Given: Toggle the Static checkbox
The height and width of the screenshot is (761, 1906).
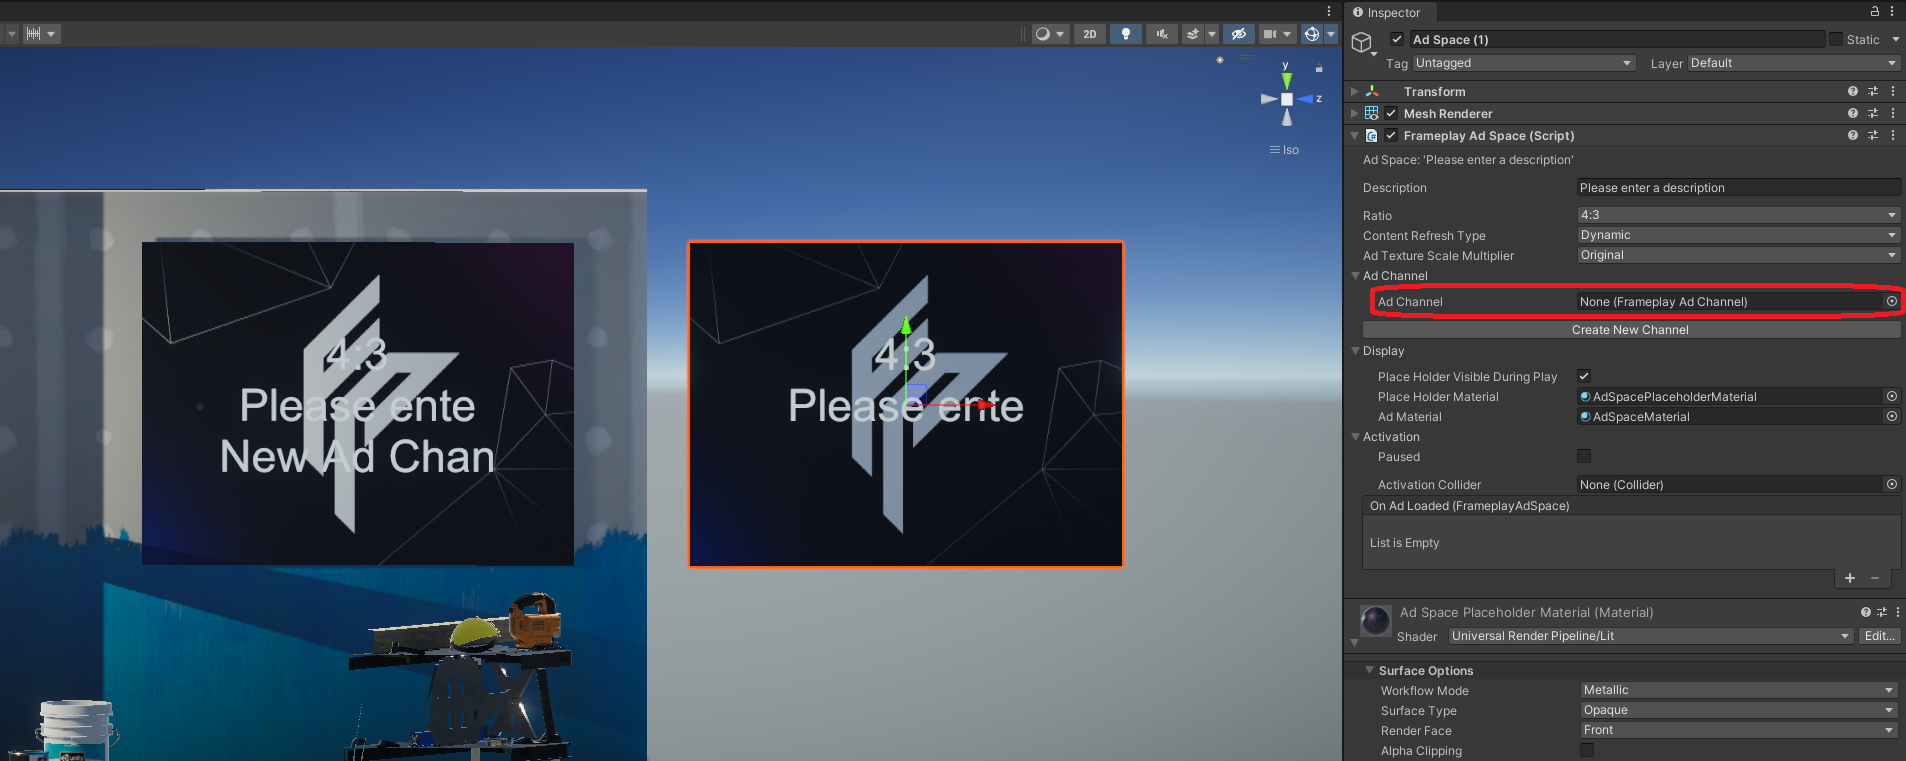Looking at the screenshot, I should coord(1836,40).
